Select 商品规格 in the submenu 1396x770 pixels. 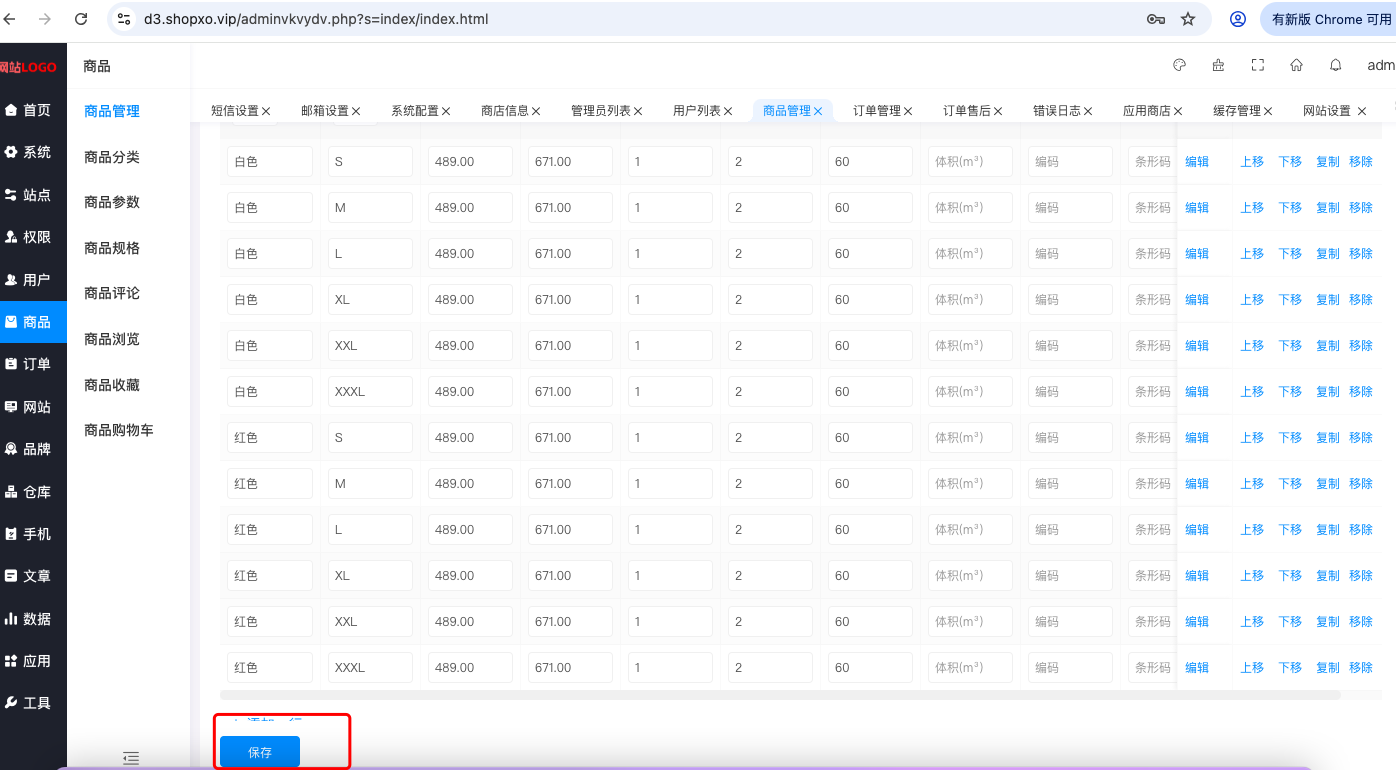click(x=112, y=248)
